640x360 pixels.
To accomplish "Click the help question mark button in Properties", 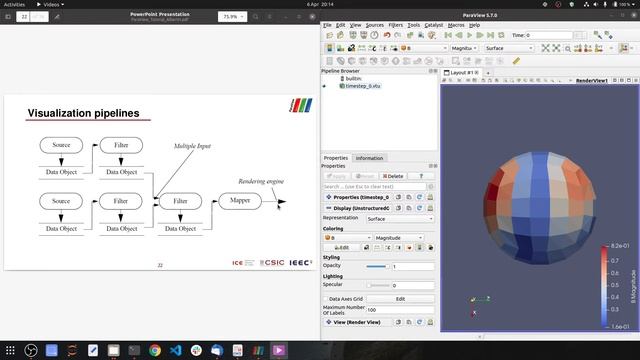I will click(421, 176).
